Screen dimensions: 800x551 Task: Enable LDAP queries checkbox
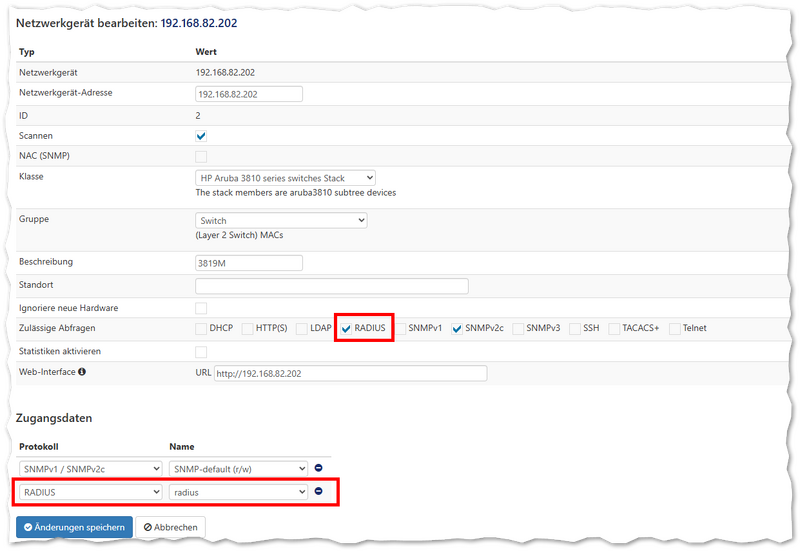point(302,329)
